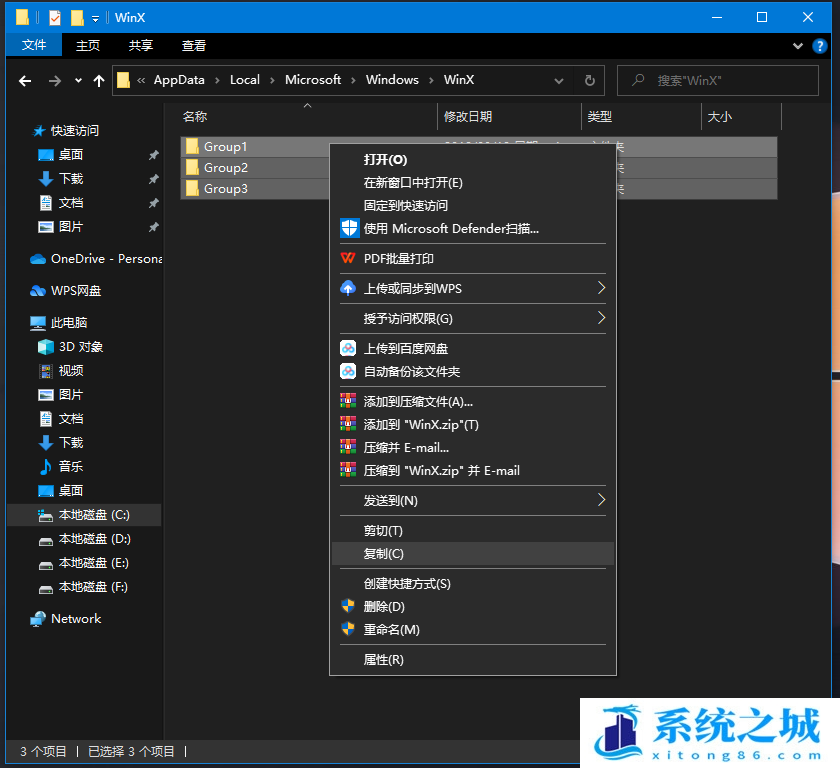The width and height of the screenshot is (840, 768).
Task: Select 此电脑 in the navigation pane
Action: (x=69, y=323)
